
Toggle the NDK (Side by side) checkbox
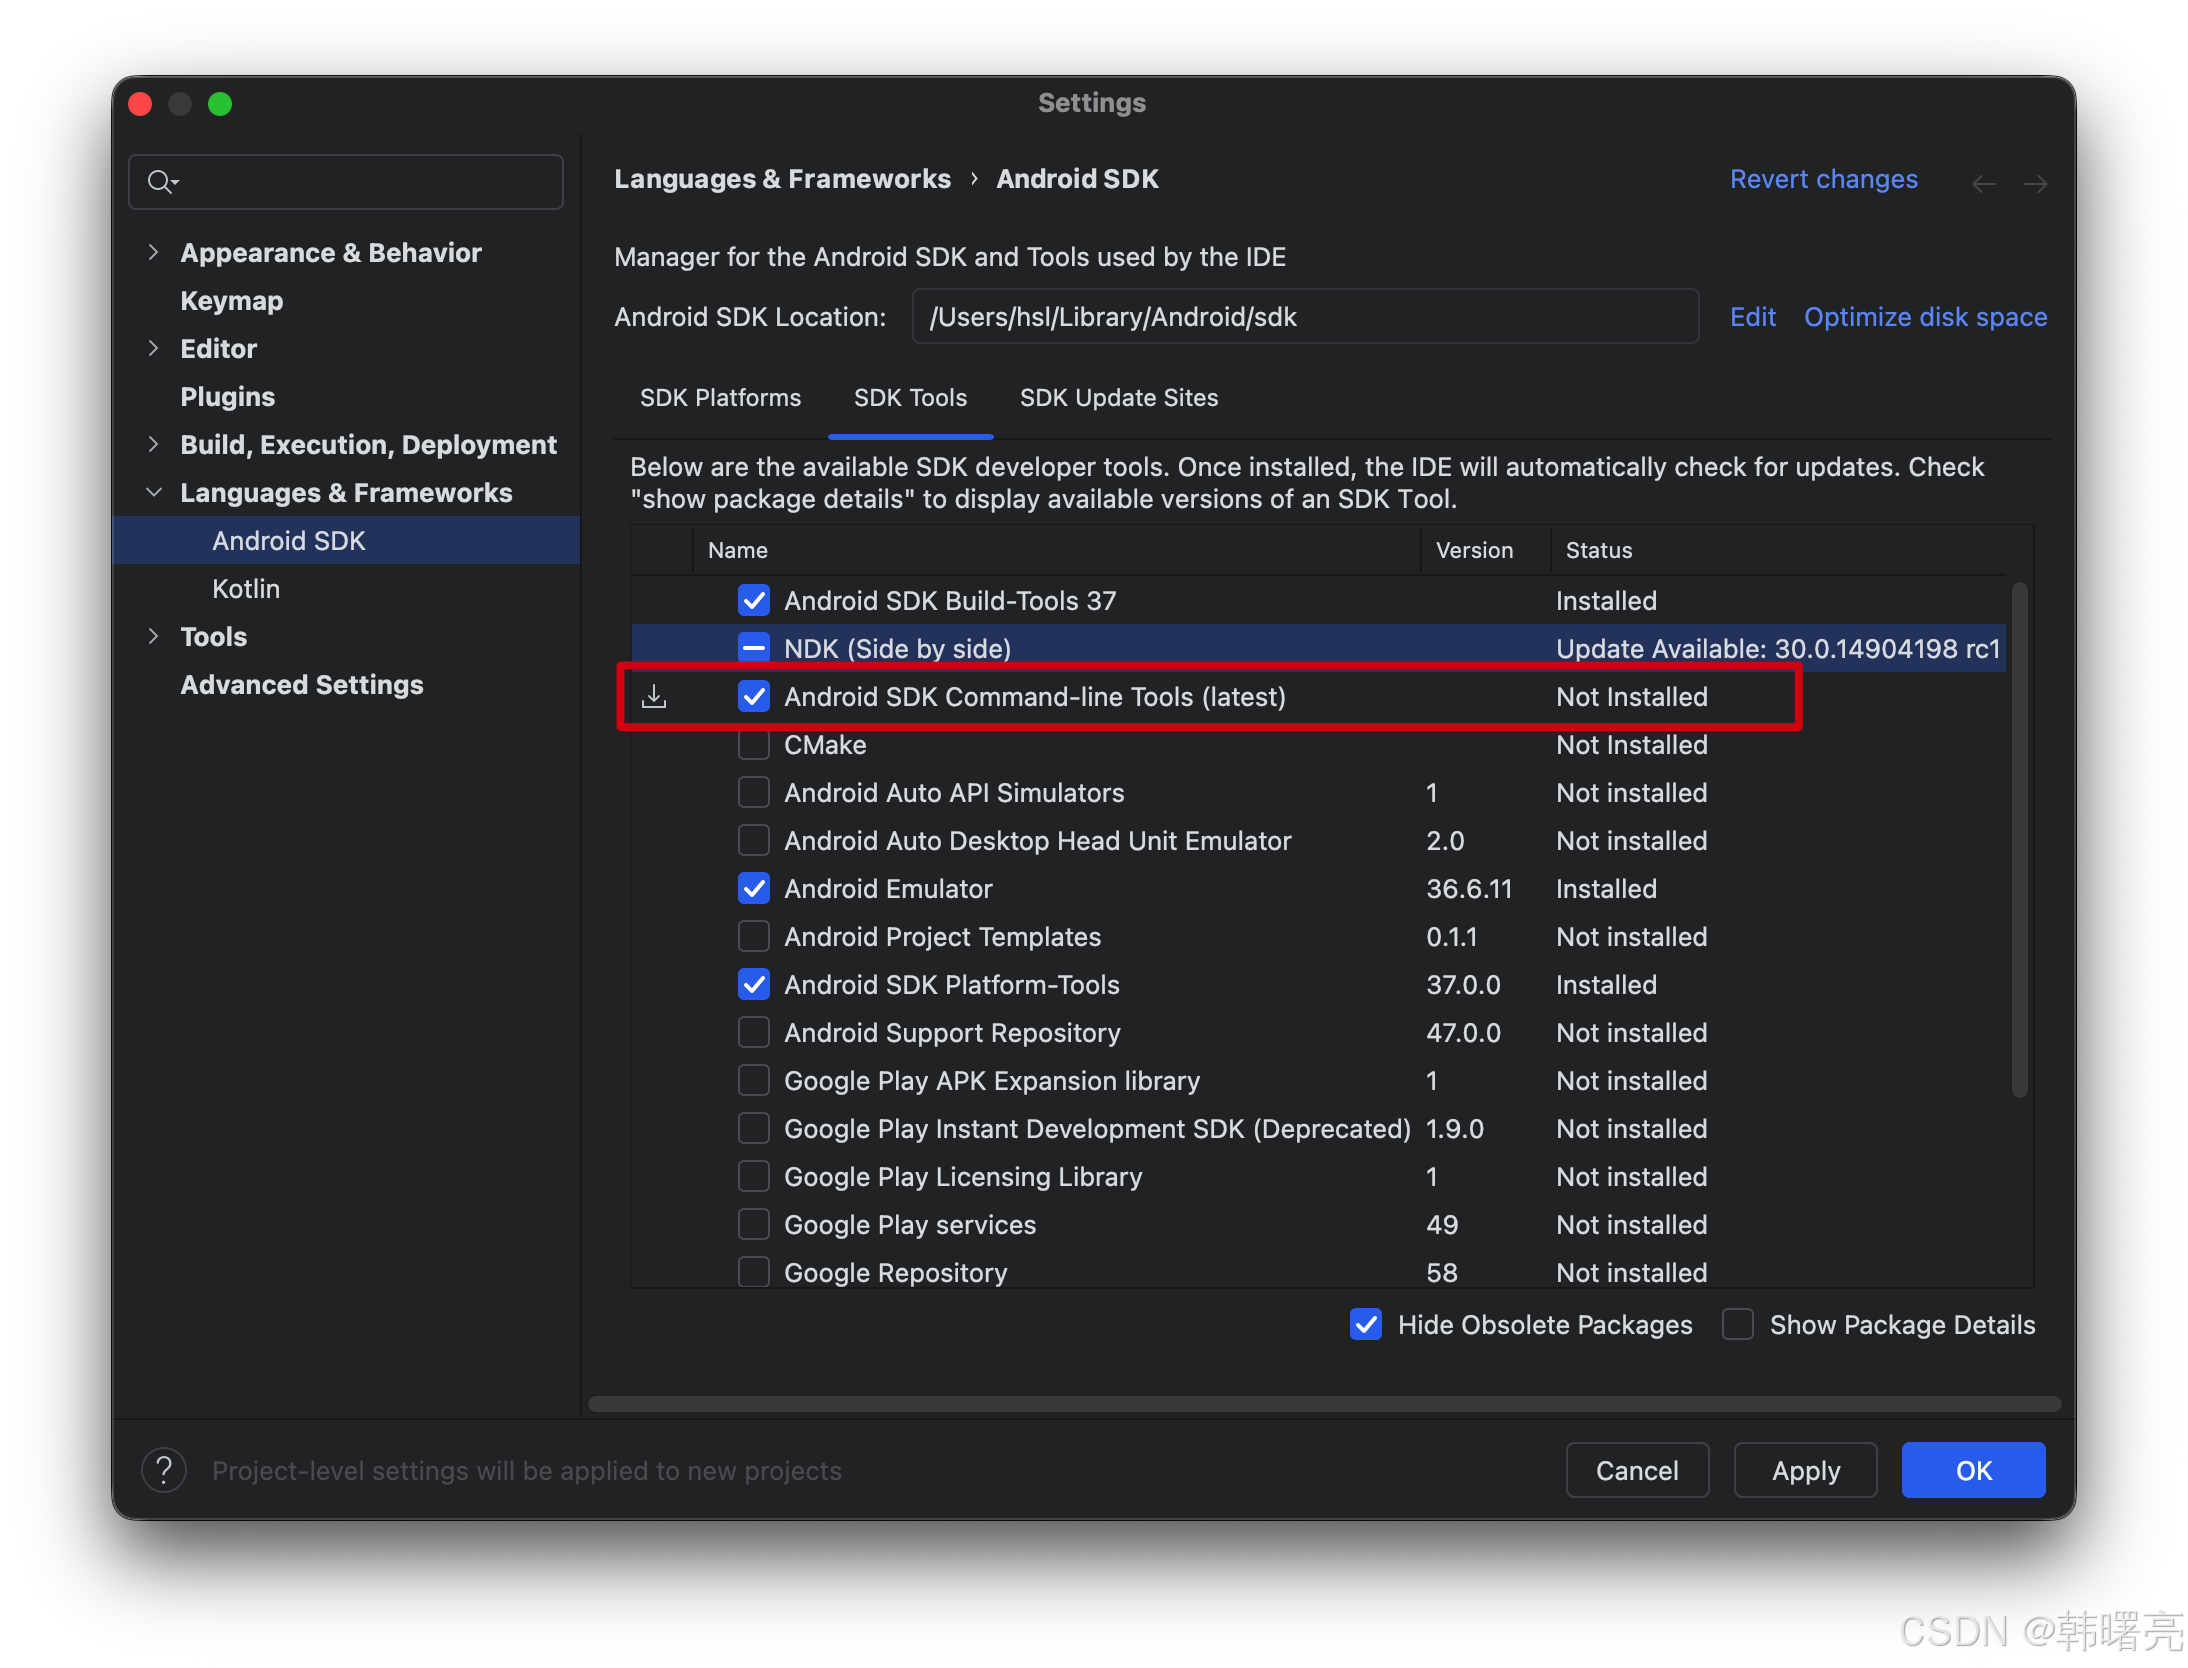coord(754,648)
